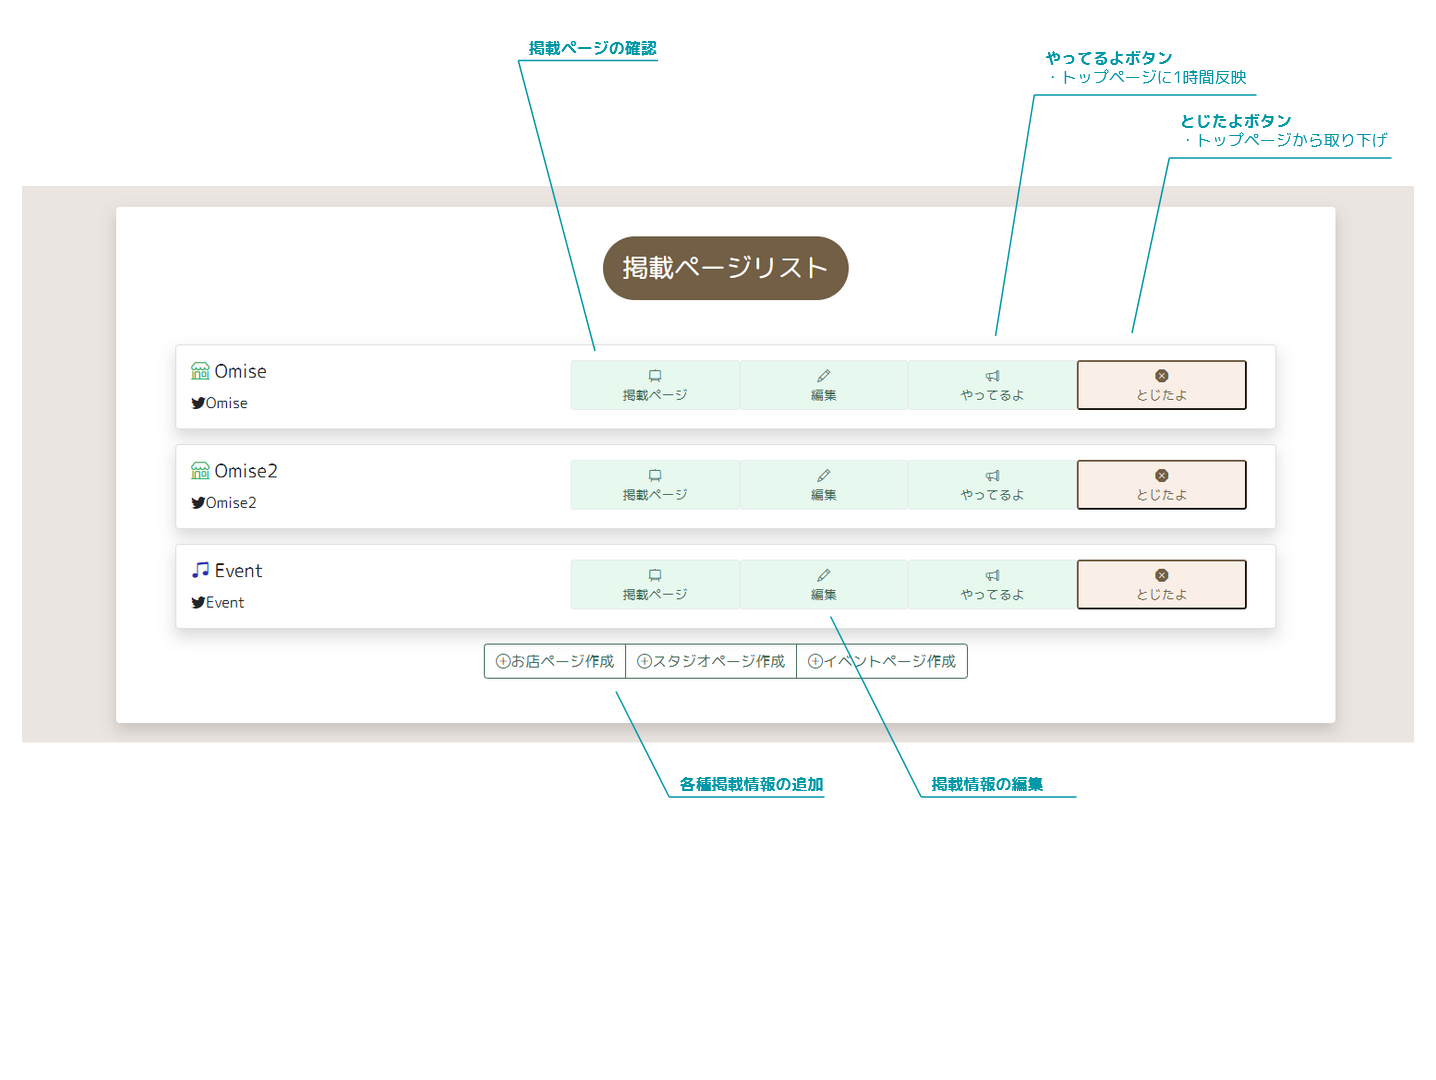Click 編集 in the Omise2 row

click(x=824, y=485)
